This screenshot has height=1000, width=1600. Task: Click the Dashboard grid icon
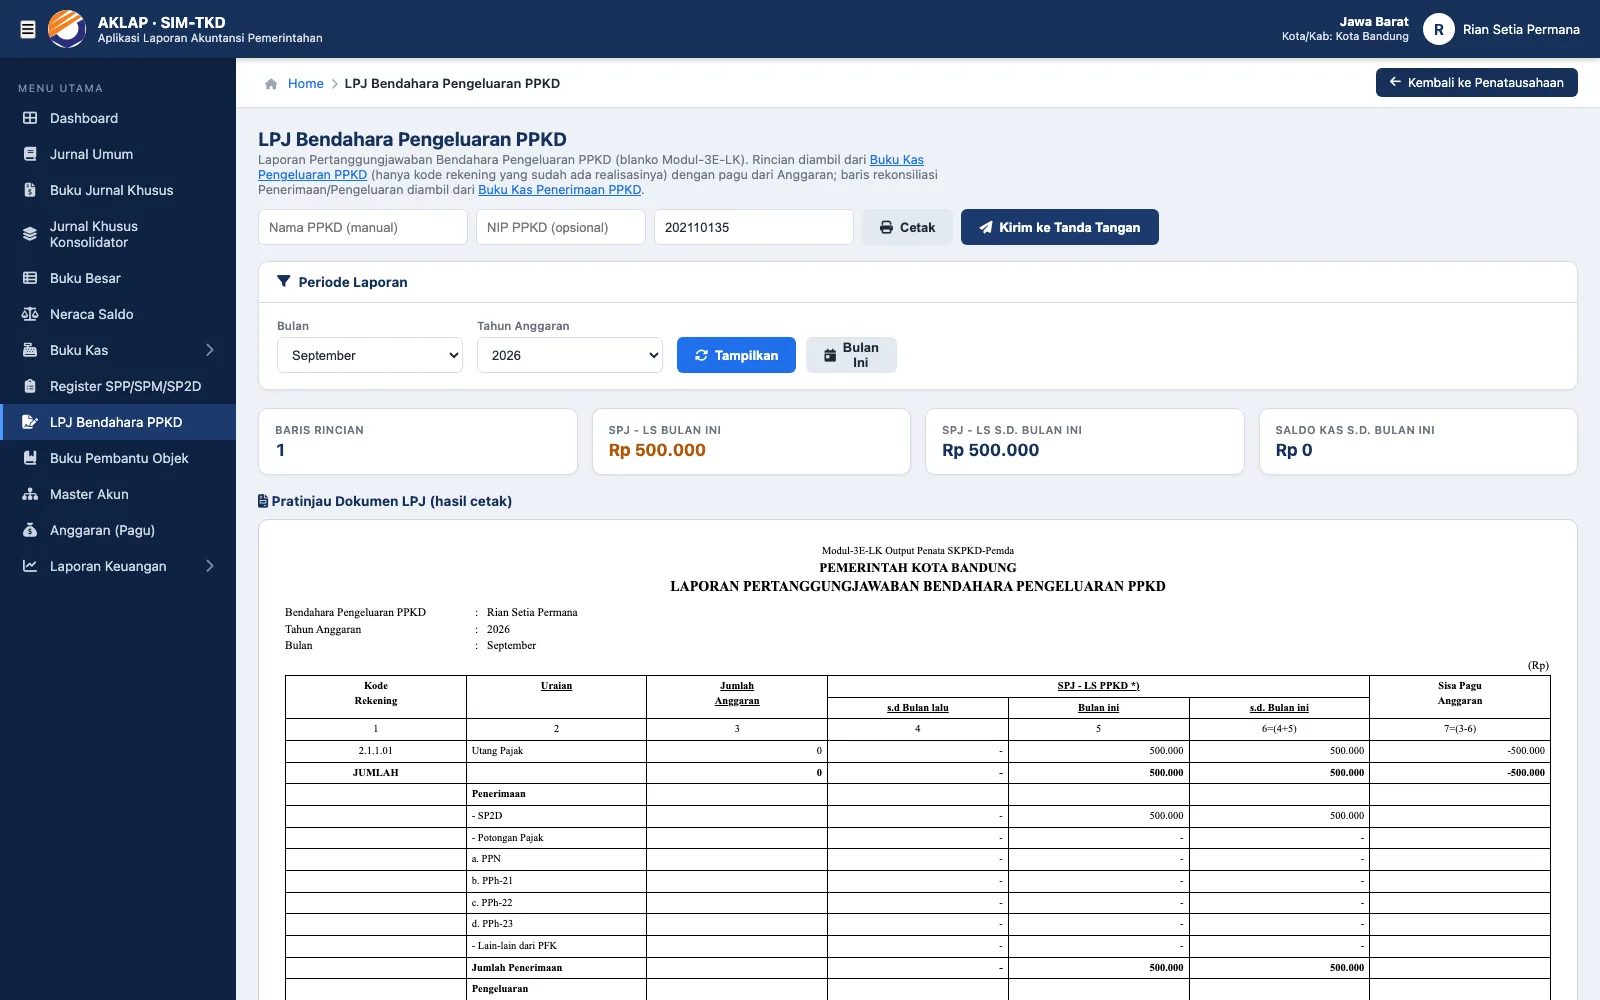point(30,118)
